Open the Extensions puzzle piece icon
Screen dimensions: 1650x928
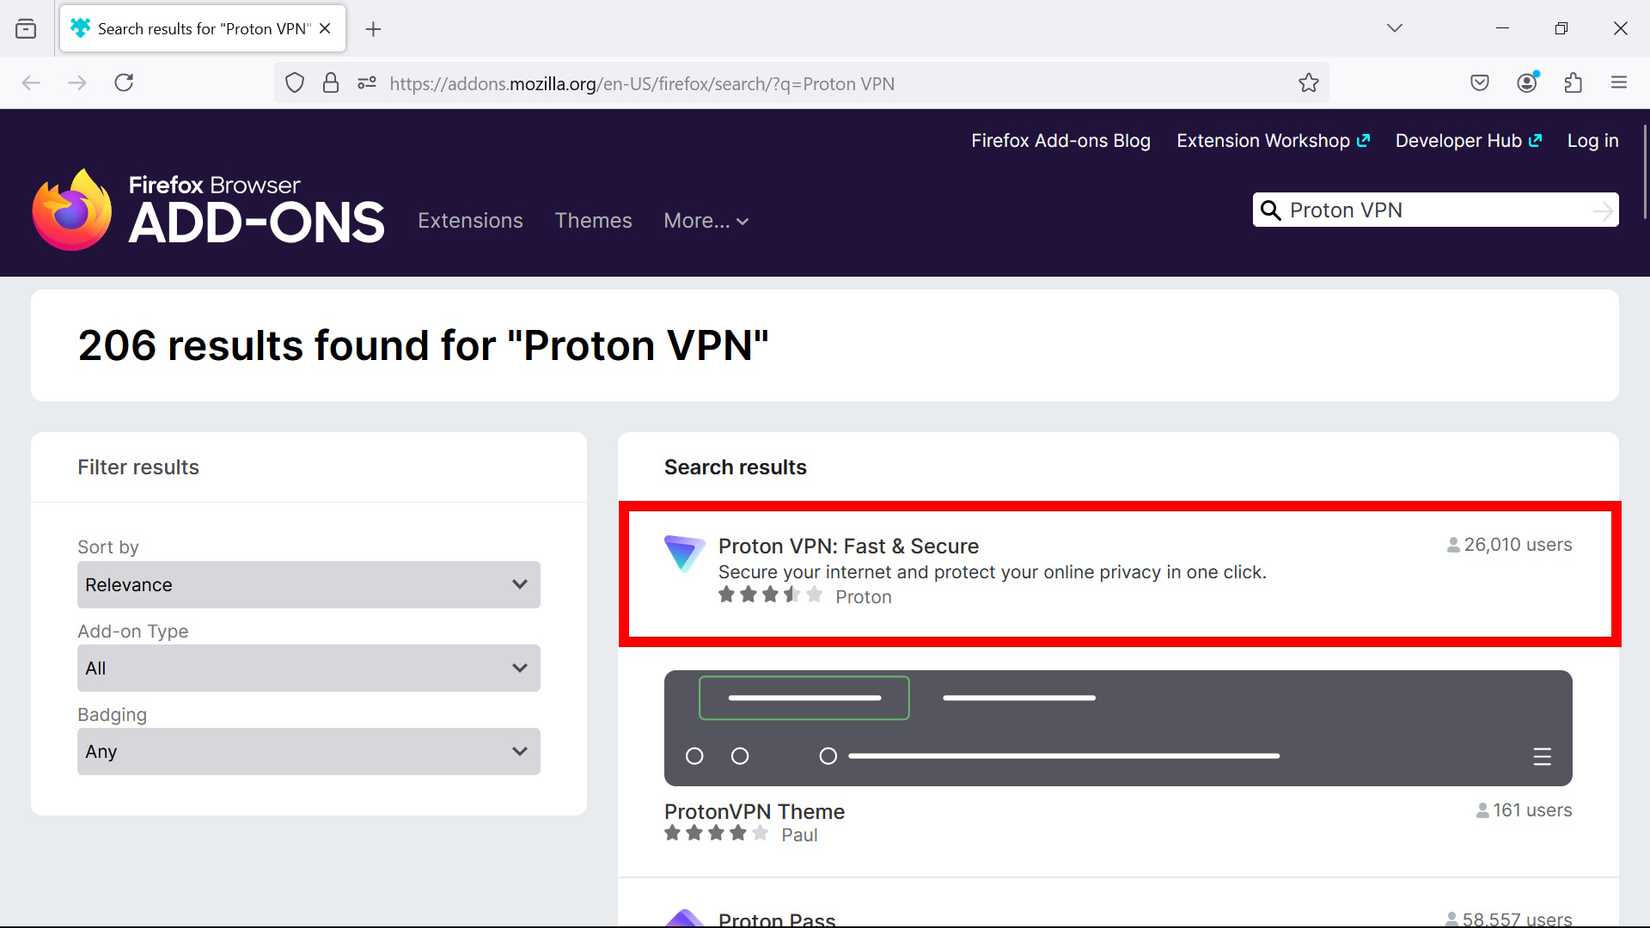[x=1573, y=83]
